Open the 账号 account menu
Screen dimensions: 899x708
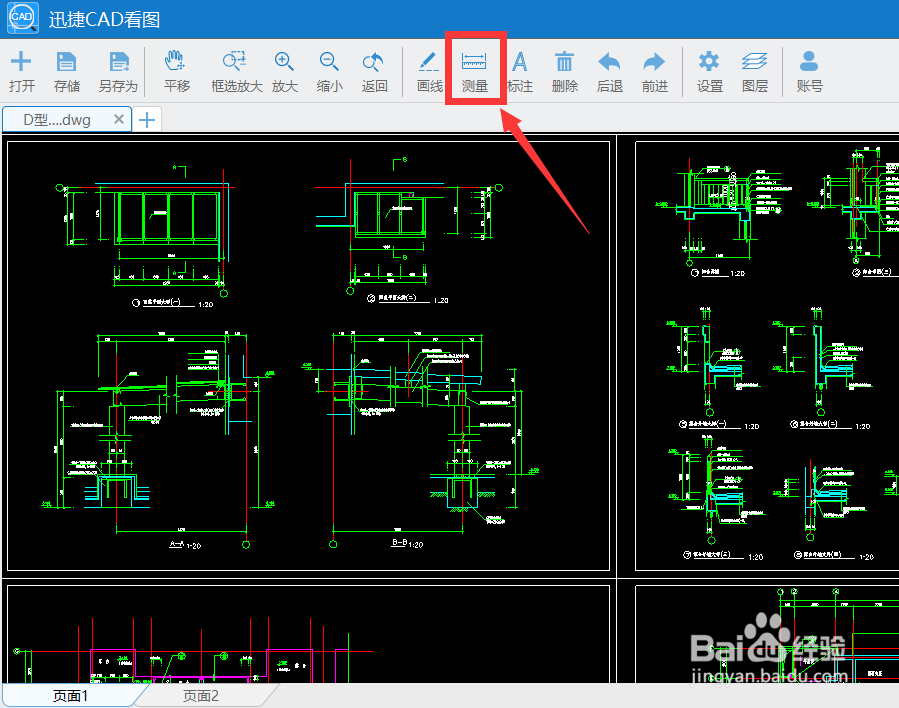click(810, 72)
